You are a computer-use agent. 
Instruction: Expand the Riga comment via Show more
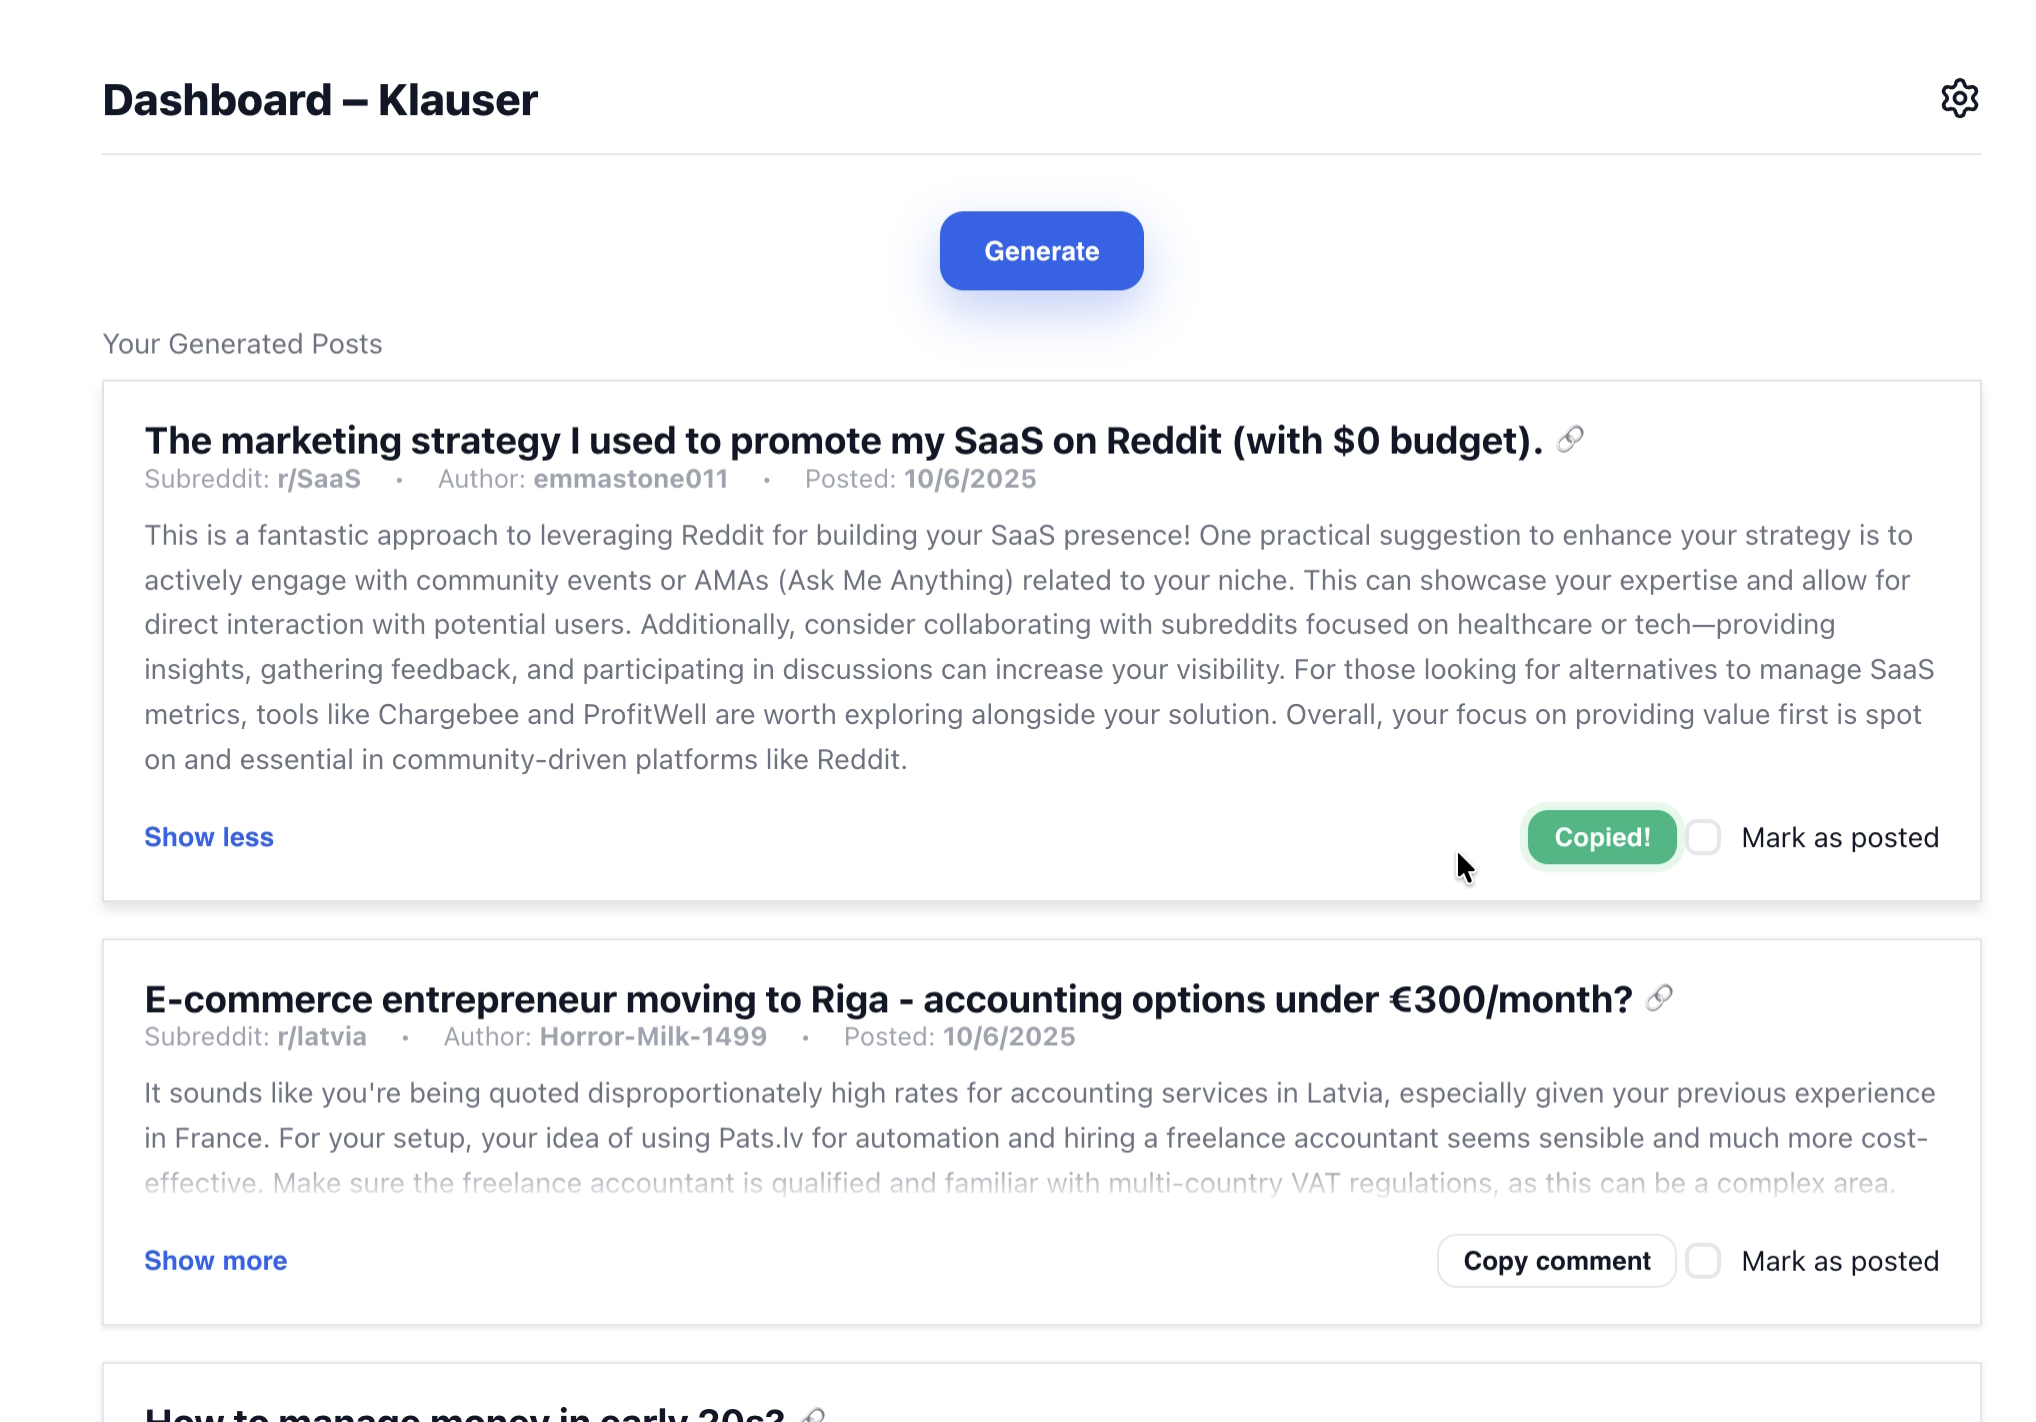coord(215,1261)
